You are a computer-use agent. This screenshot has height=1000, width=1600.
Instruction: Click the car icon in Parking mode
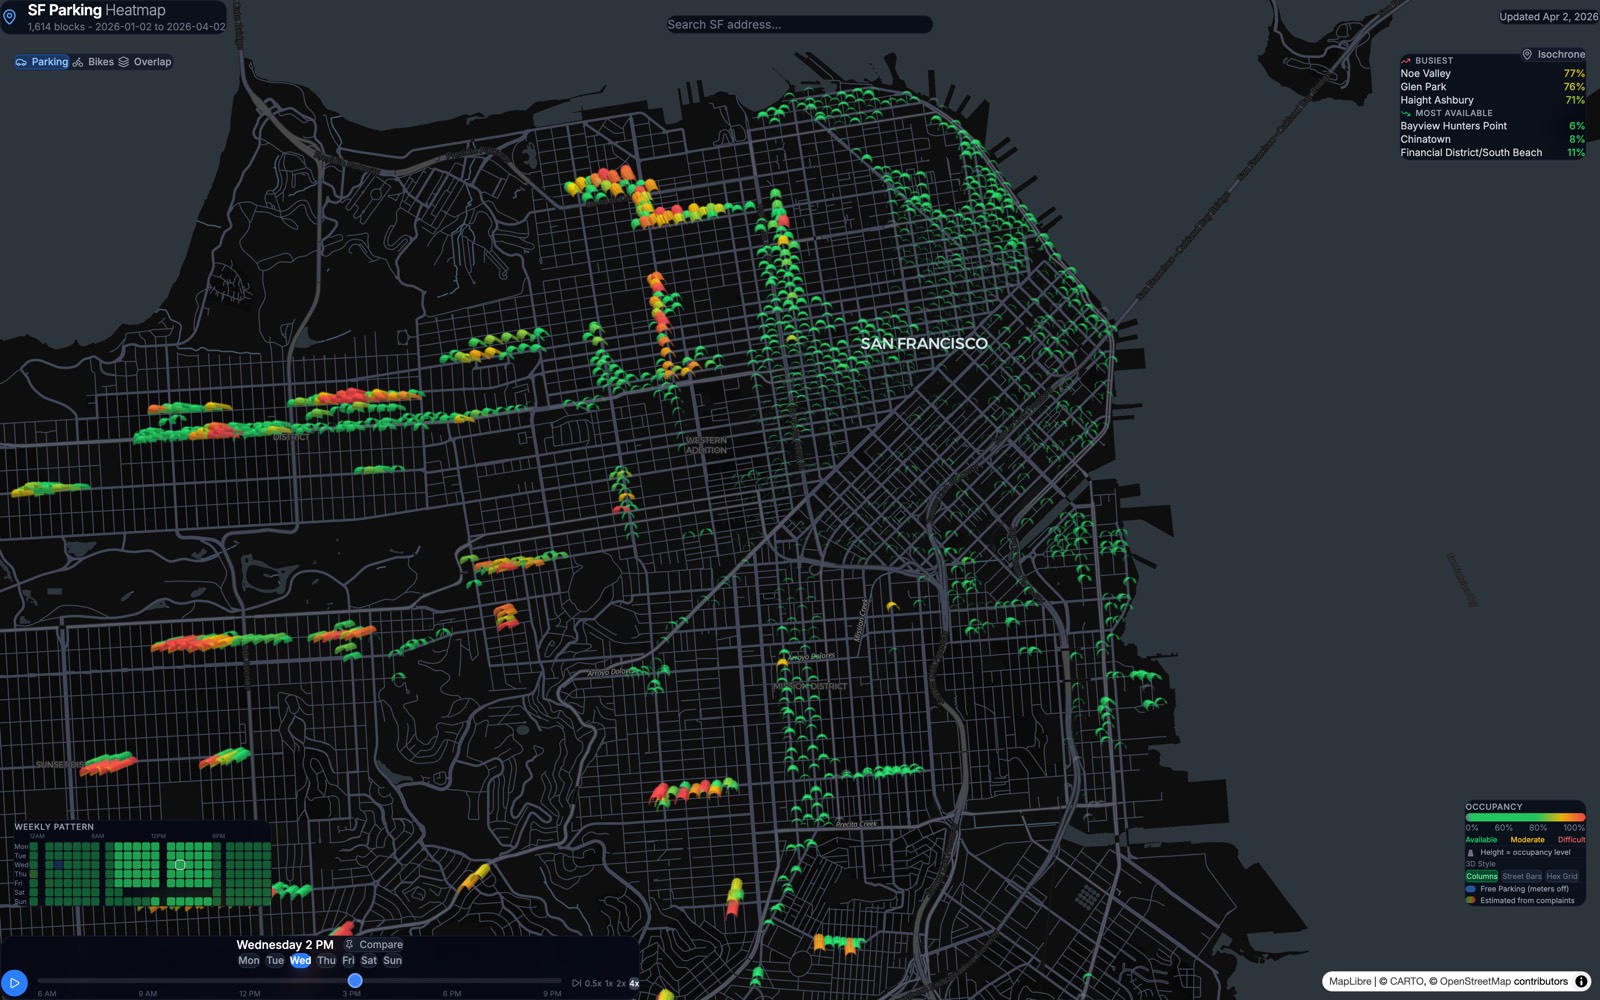(21, 62)
